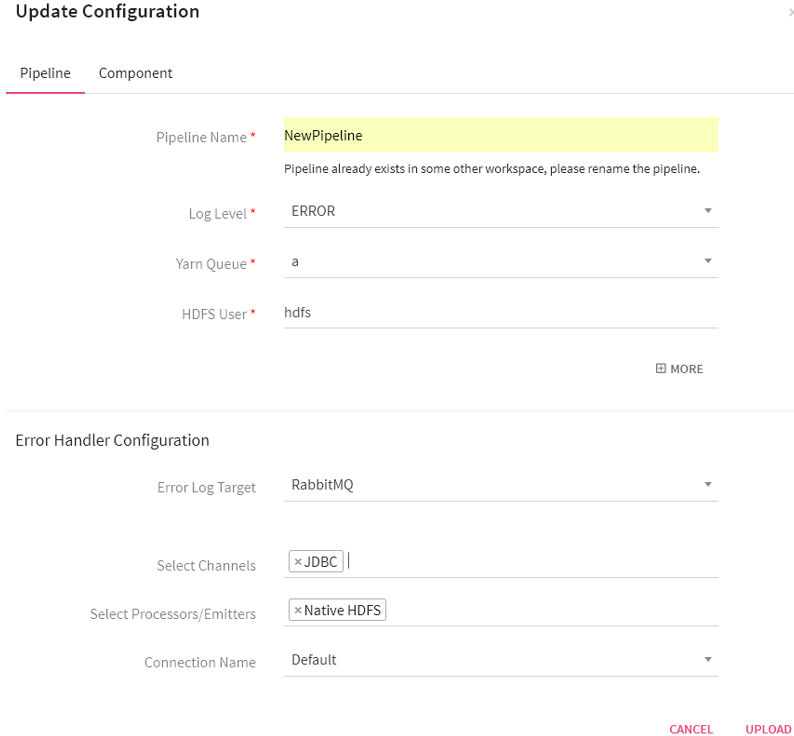Select the Native HDFS tag label
Viewport: 794px width, 736px height.
[343, 610]
